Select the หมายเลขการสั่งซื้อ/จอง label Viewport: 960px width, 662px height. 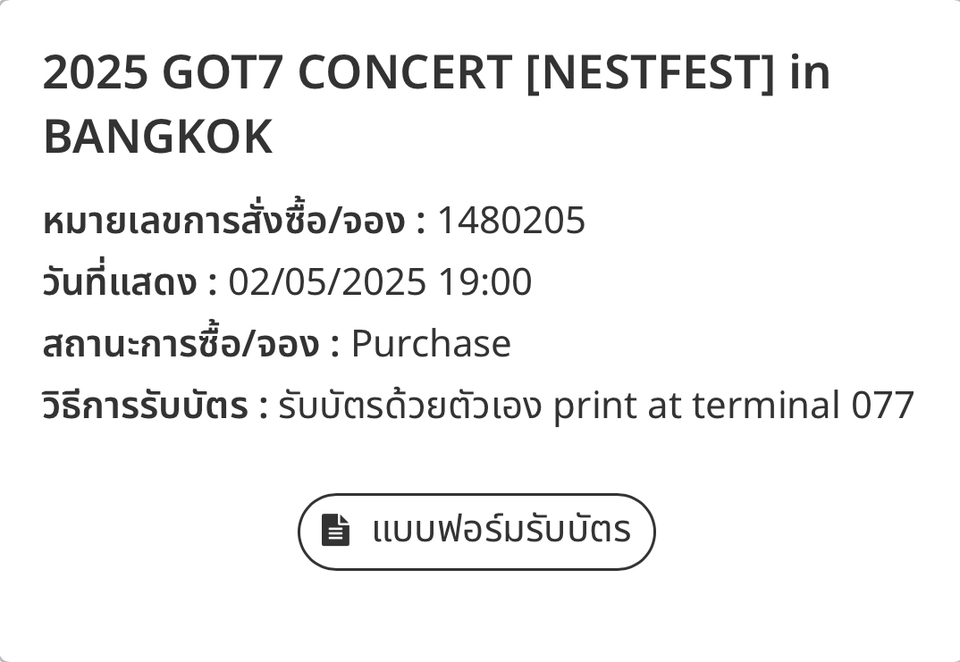pos(225,220)
